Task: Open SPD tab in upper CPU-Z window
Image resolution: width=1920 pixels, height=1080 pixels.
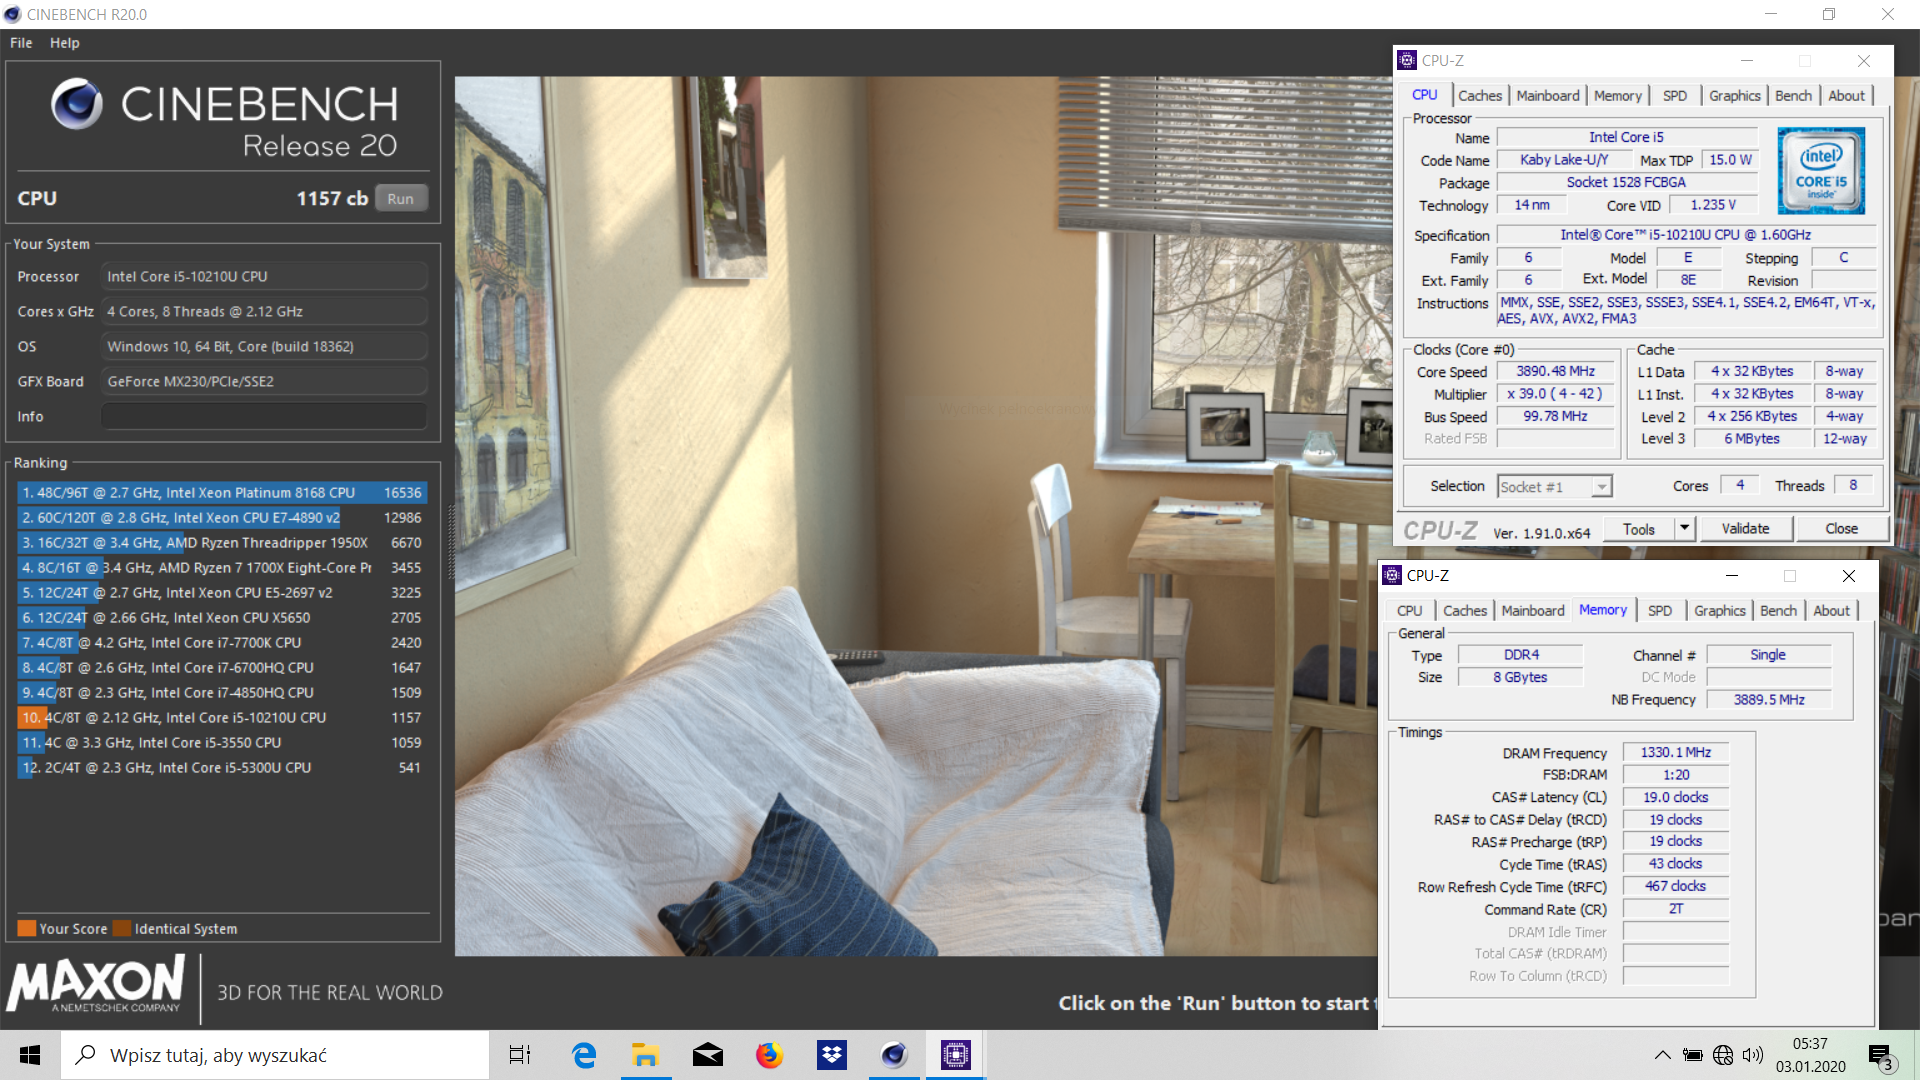Action: (1674, 95)
